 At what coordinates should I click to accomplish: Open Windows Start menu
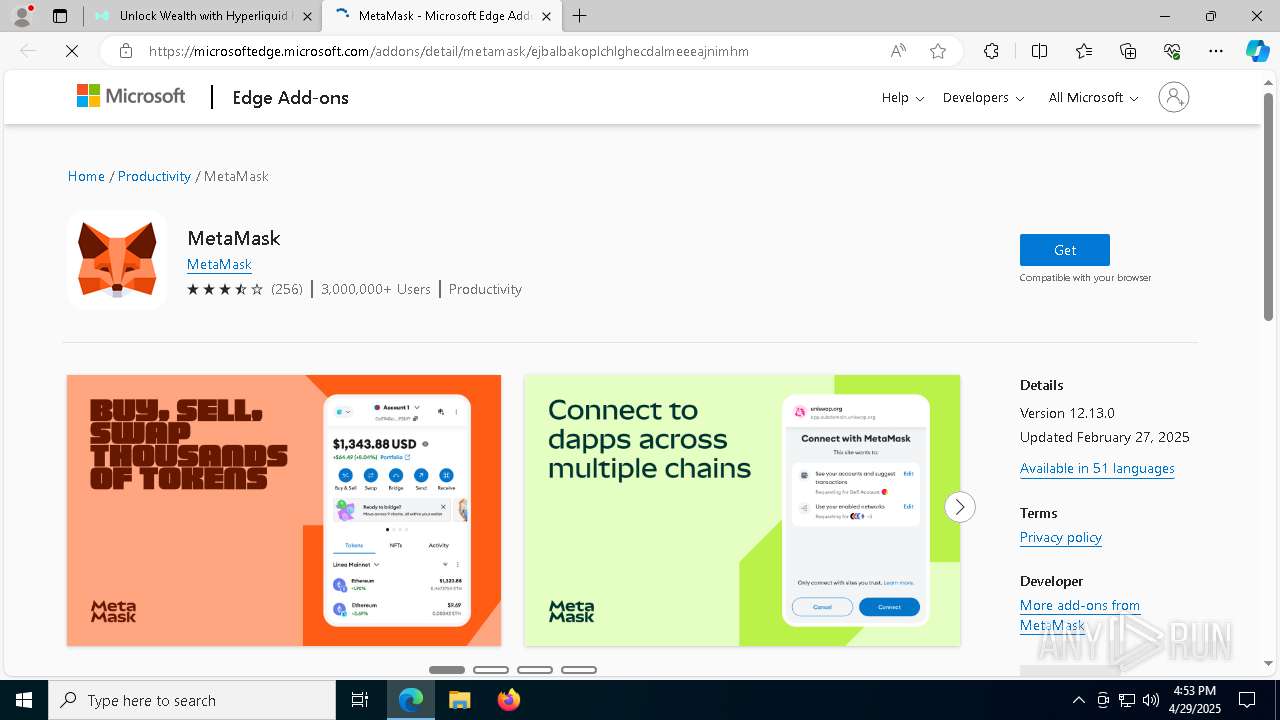point(24,700)
